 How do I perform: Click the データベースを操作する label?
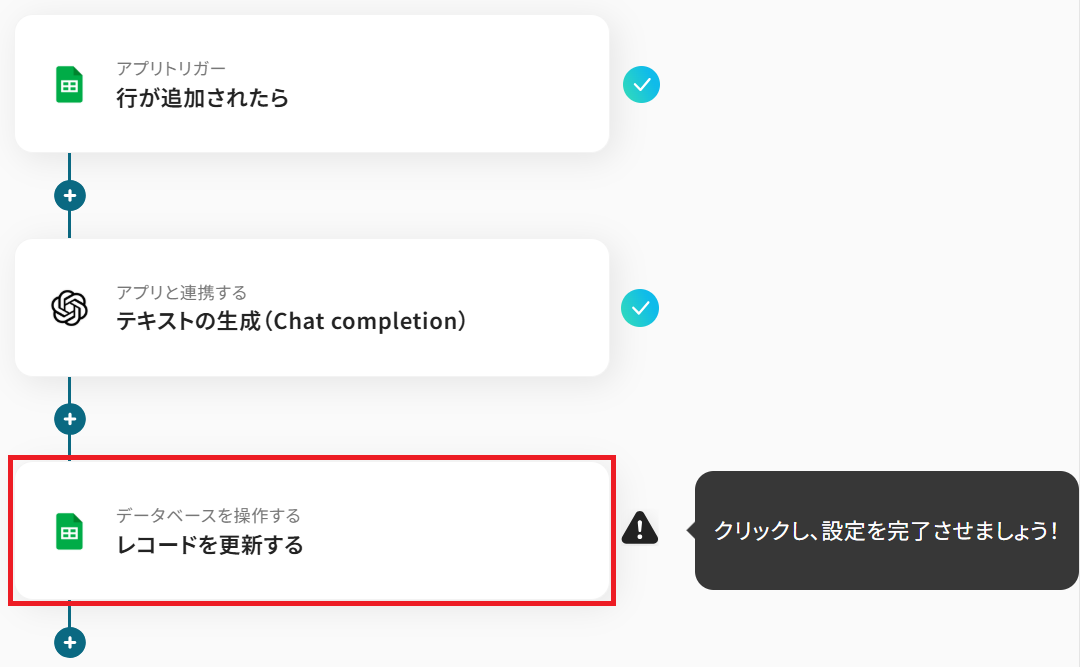208,516
